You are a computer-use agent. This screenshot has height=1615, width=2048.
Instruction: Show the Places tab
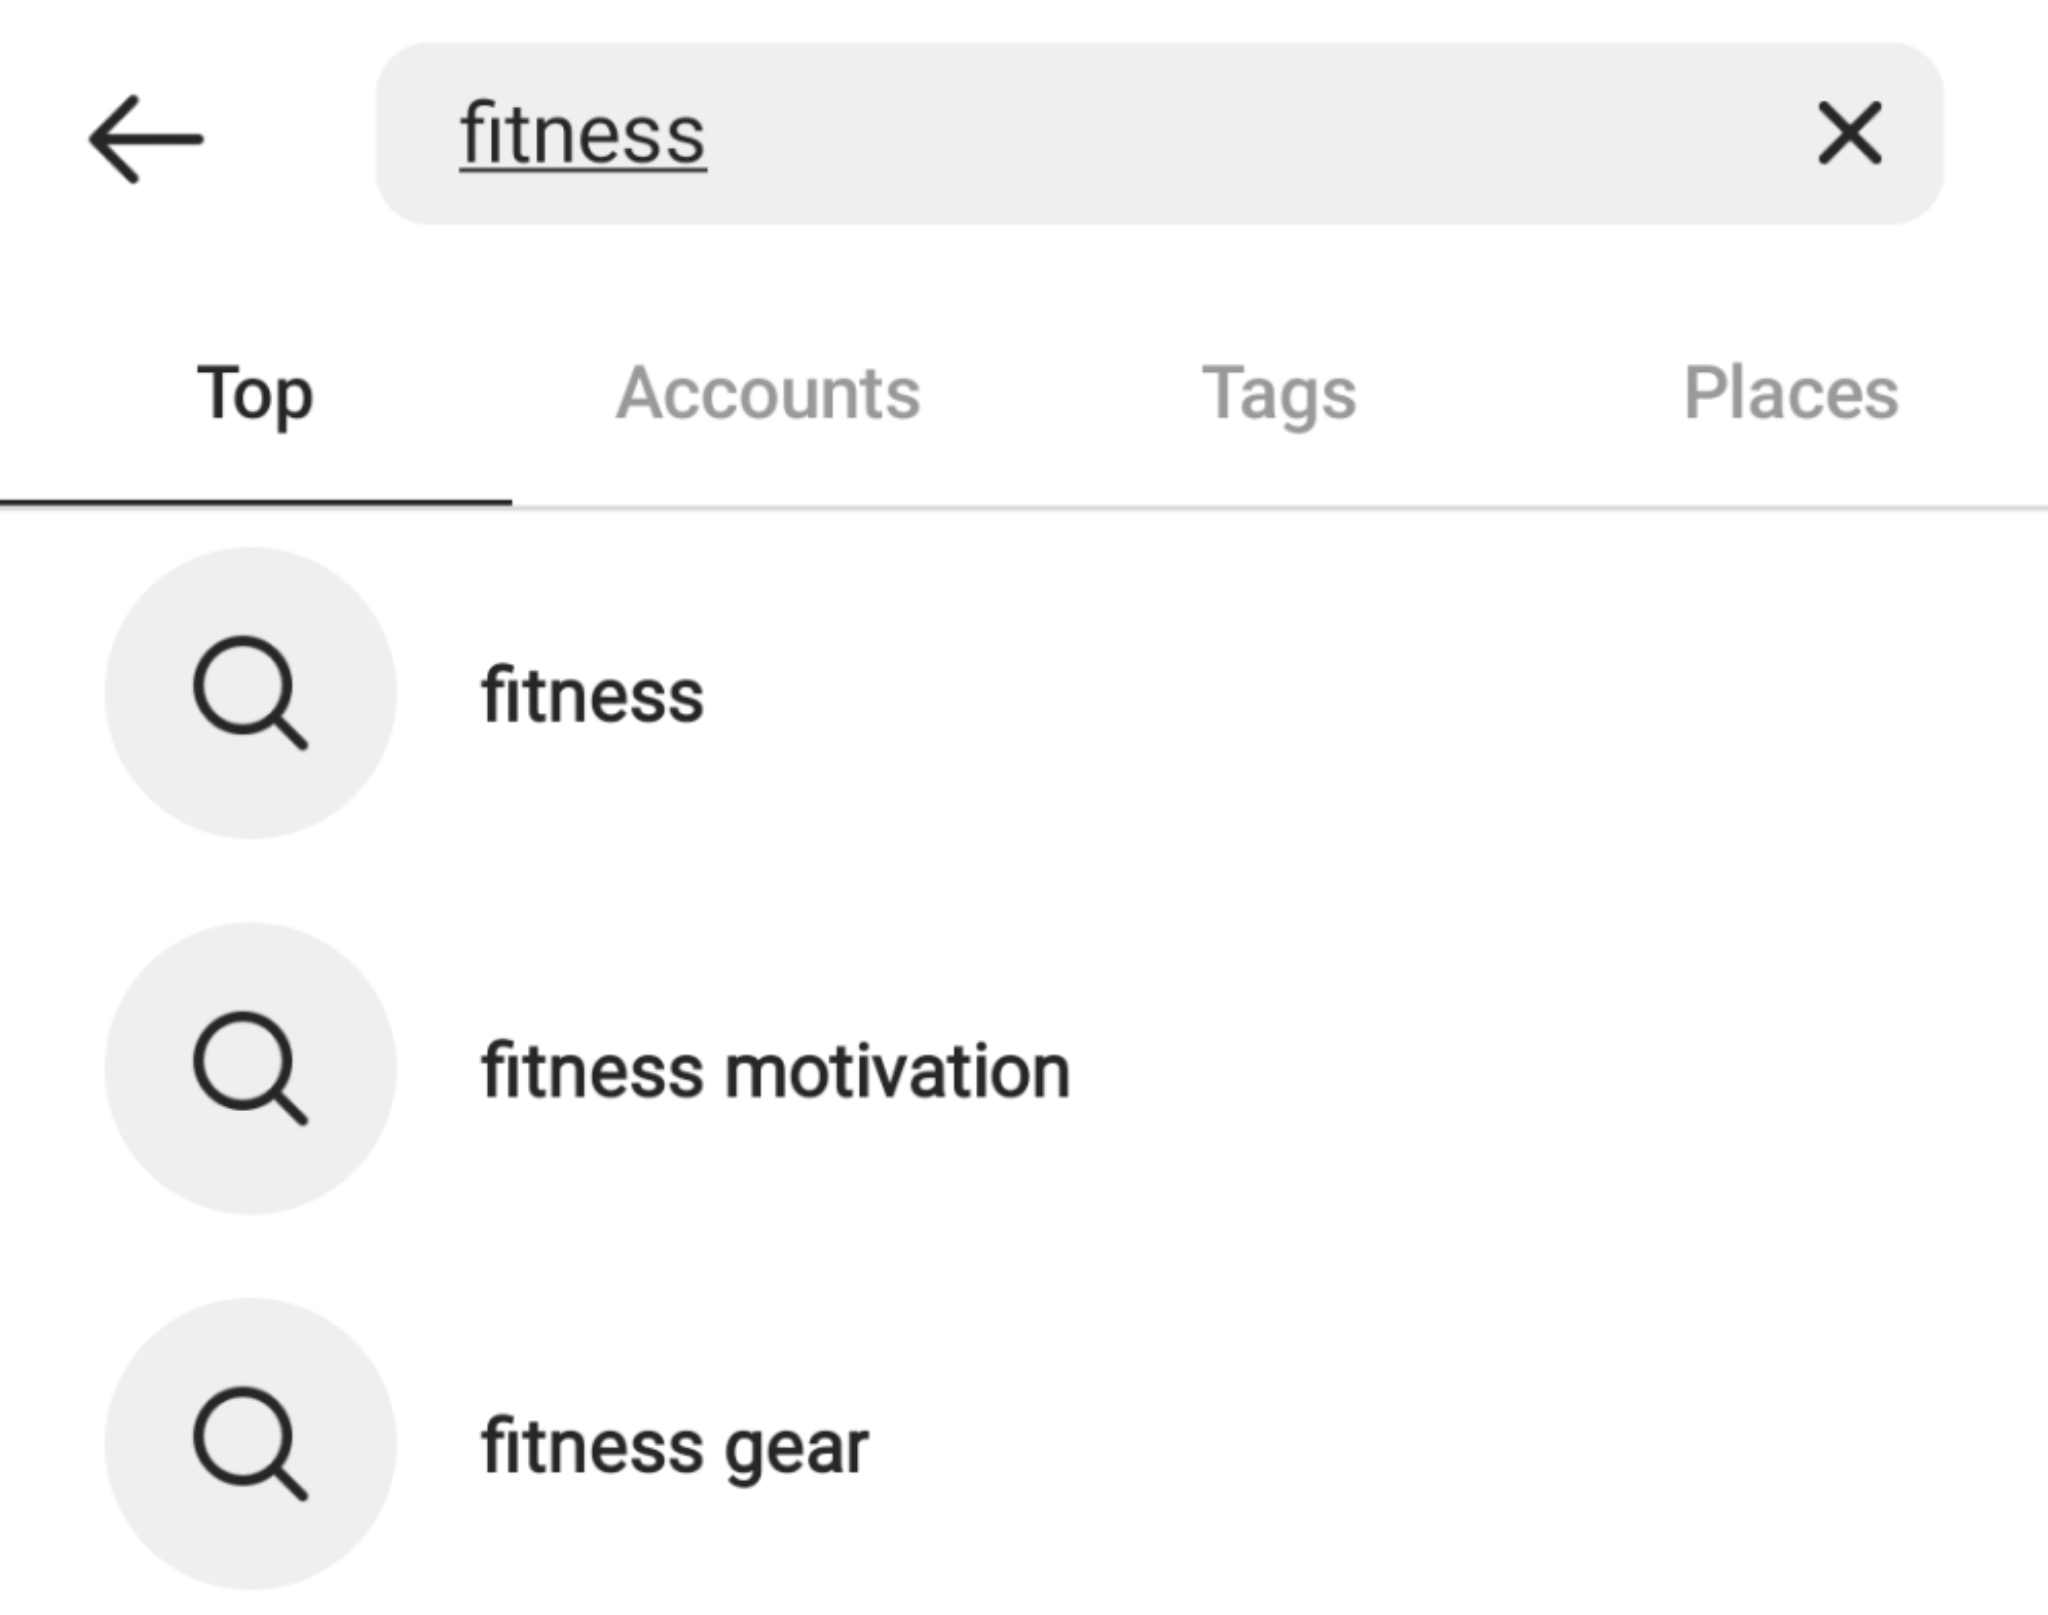1790,393
